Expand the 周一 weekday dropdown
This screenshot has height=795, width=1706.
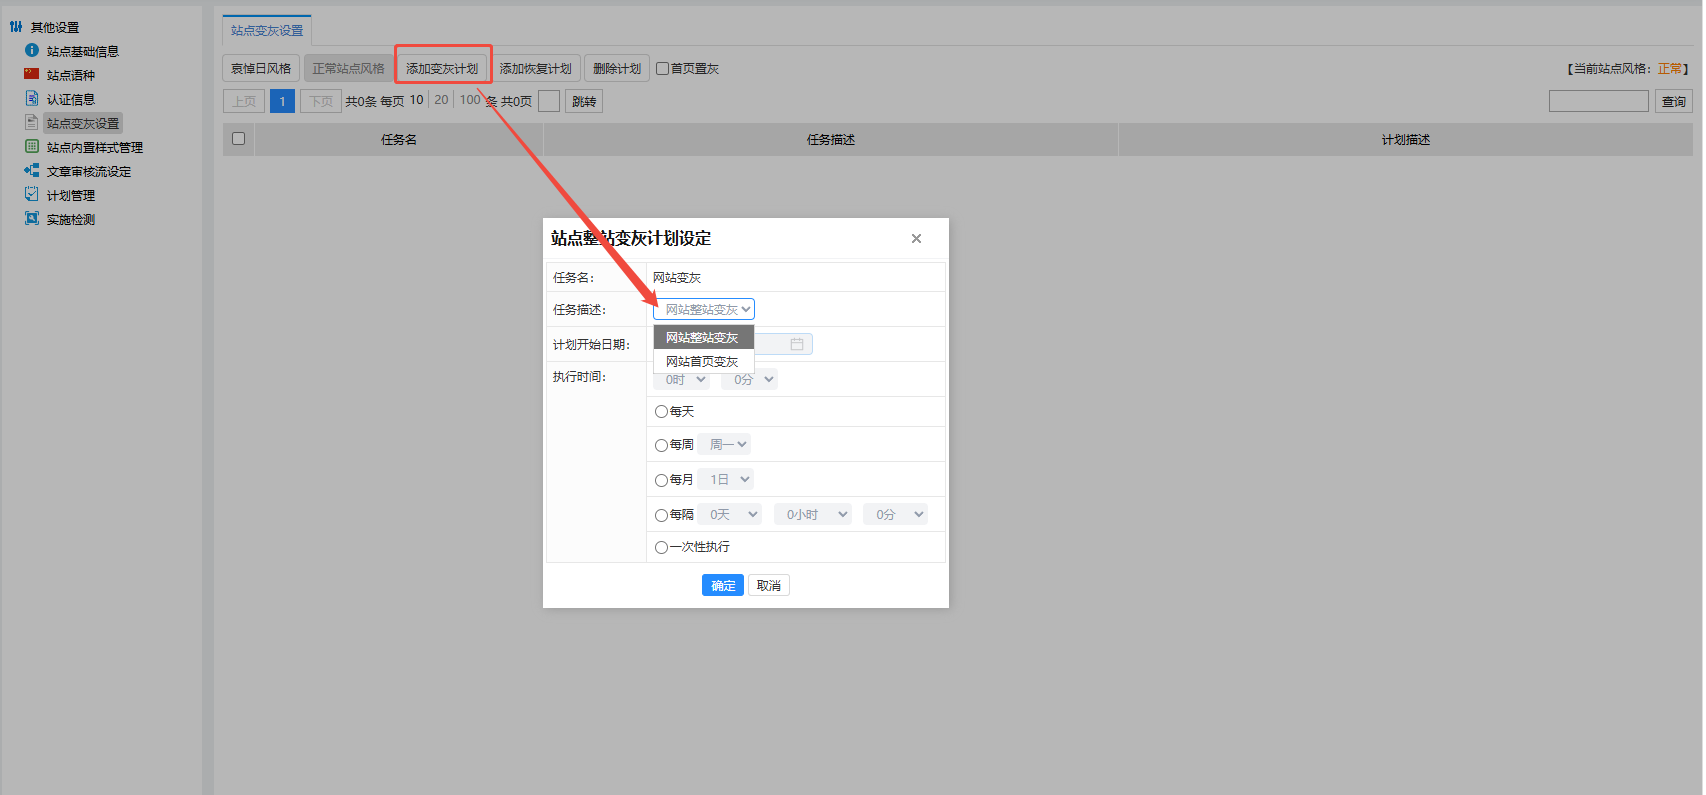(725, 444)
